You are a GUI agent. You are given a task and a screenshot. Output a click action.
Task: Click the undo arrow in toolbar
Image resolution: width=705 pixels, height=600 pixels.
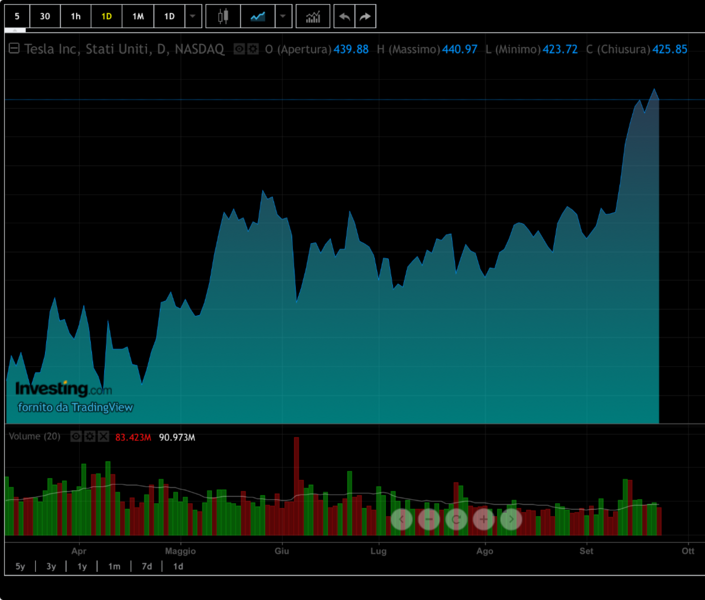click(x=344, y=16)
